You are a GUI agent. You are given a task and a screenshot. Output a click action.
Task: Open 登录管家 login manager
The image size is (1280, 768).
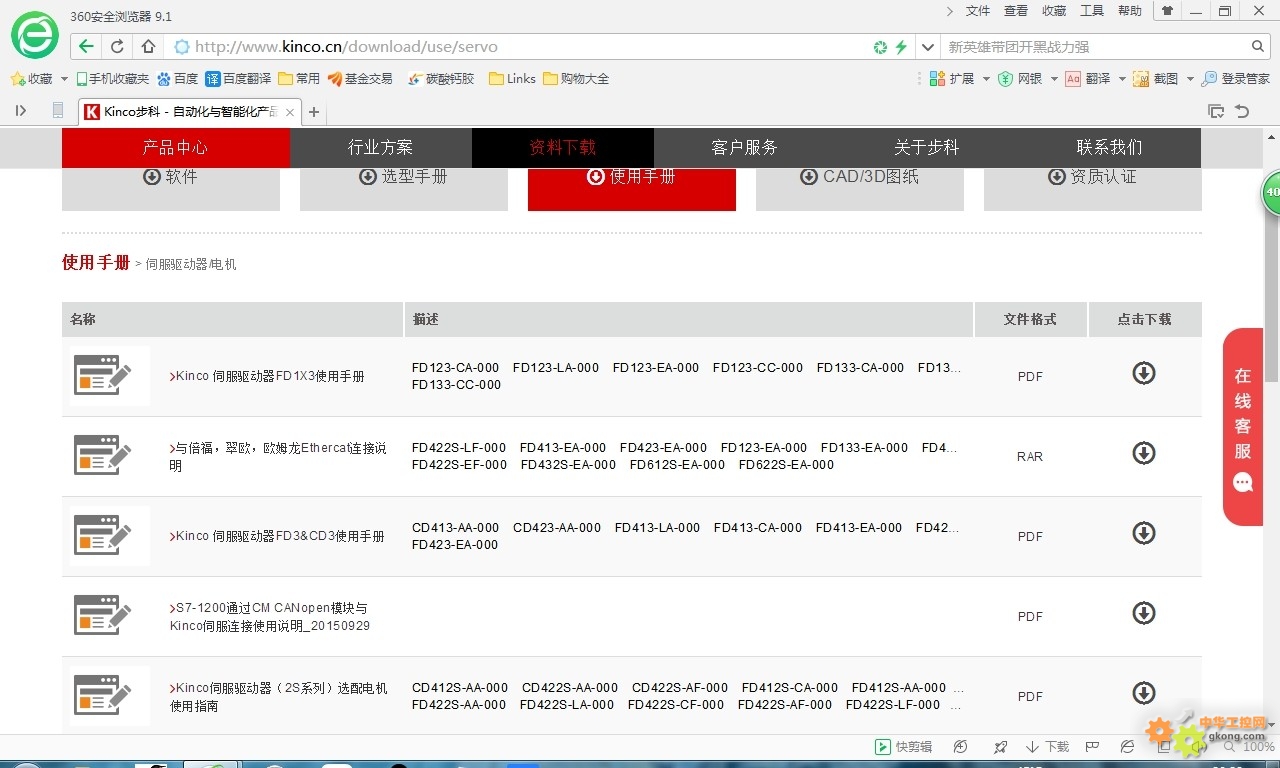[1236, 79]
